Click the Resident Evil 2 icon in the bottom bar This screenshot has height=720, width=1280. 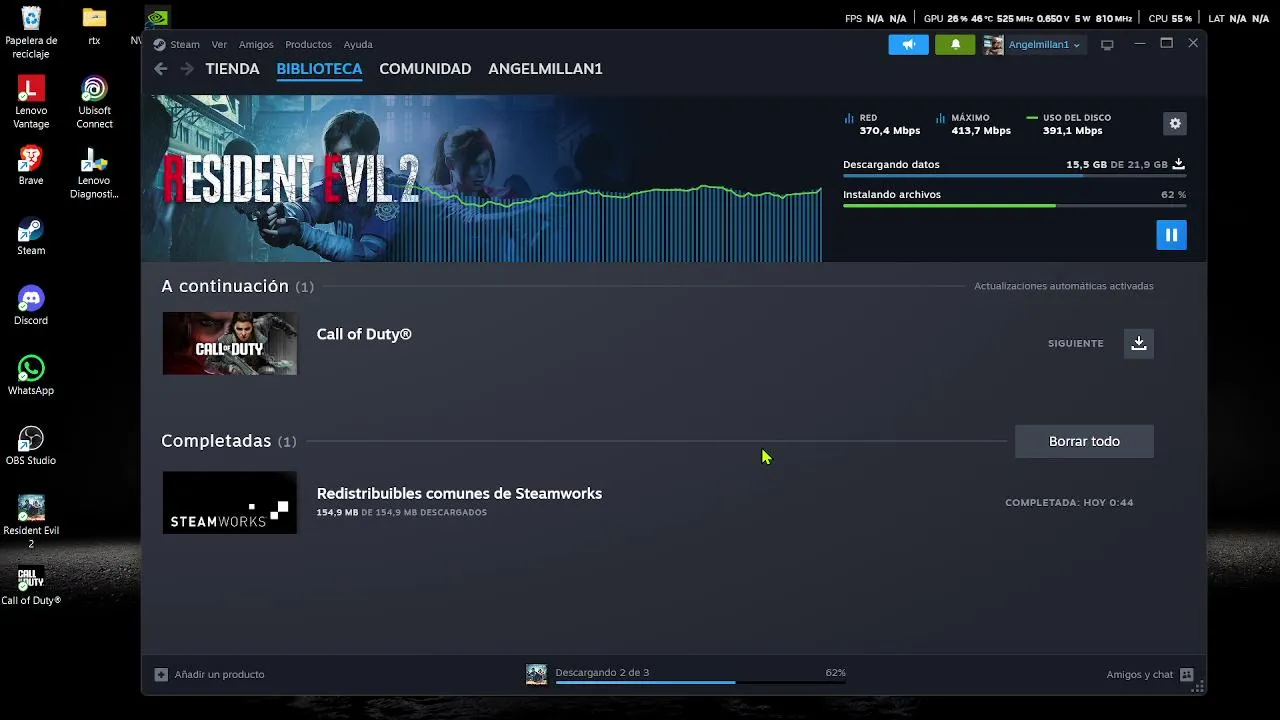tap(537, 674)
